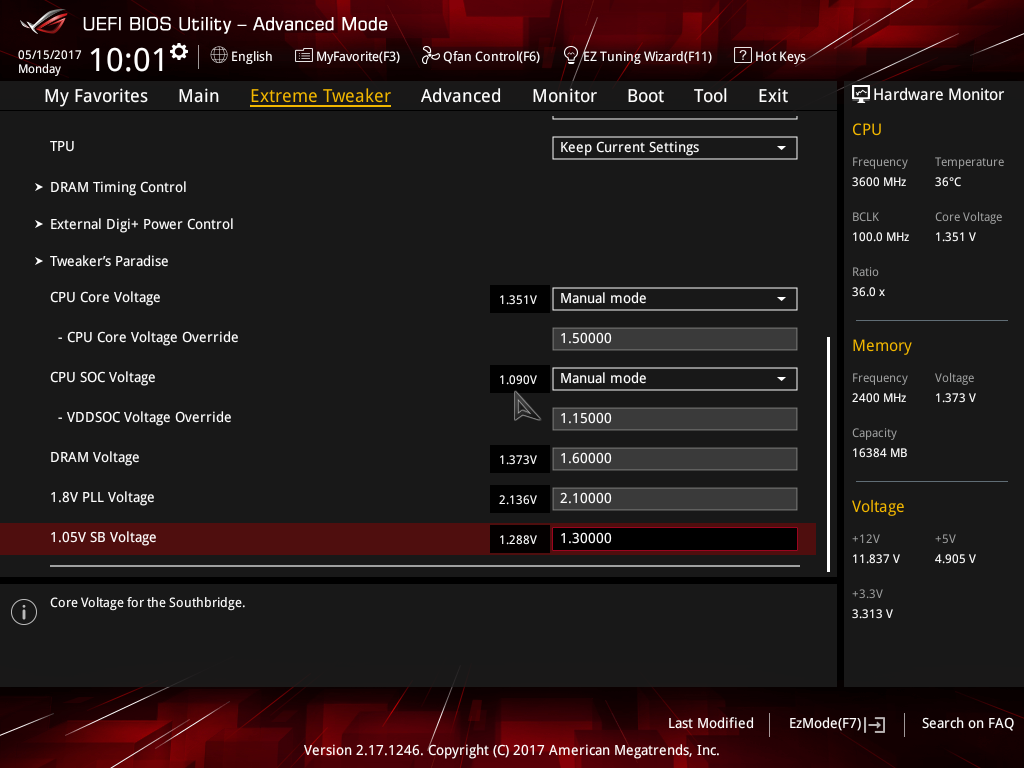Open MyFavorite(F3) menu
This screenshot has width=1024, height=768.
coord(347,56)
